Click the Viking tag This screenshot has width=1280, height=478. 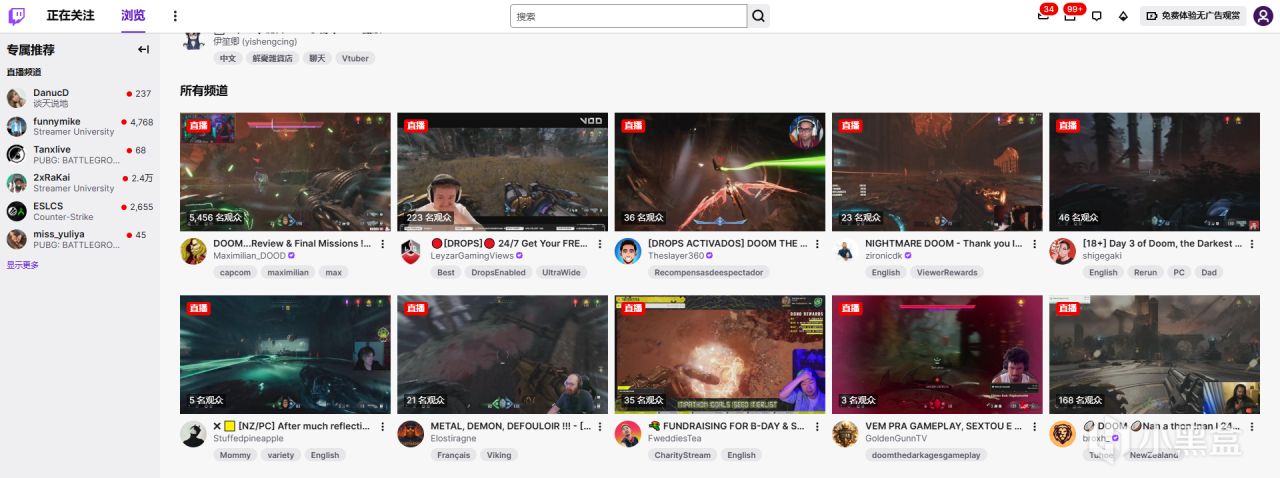499,455
